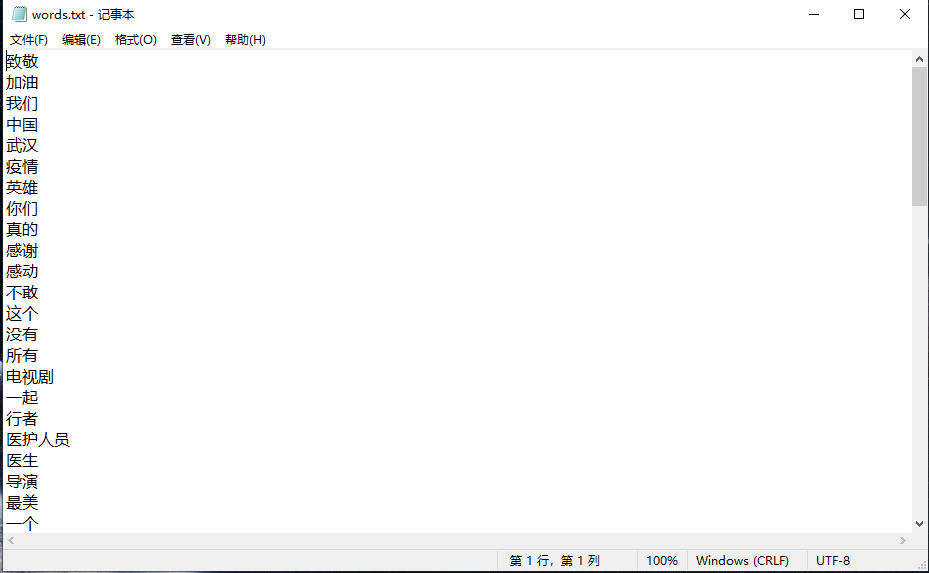The width and height of the screenshot is (929, 573).
Task: Maximize the words.txt Notepad window
Action: [859, 14]
